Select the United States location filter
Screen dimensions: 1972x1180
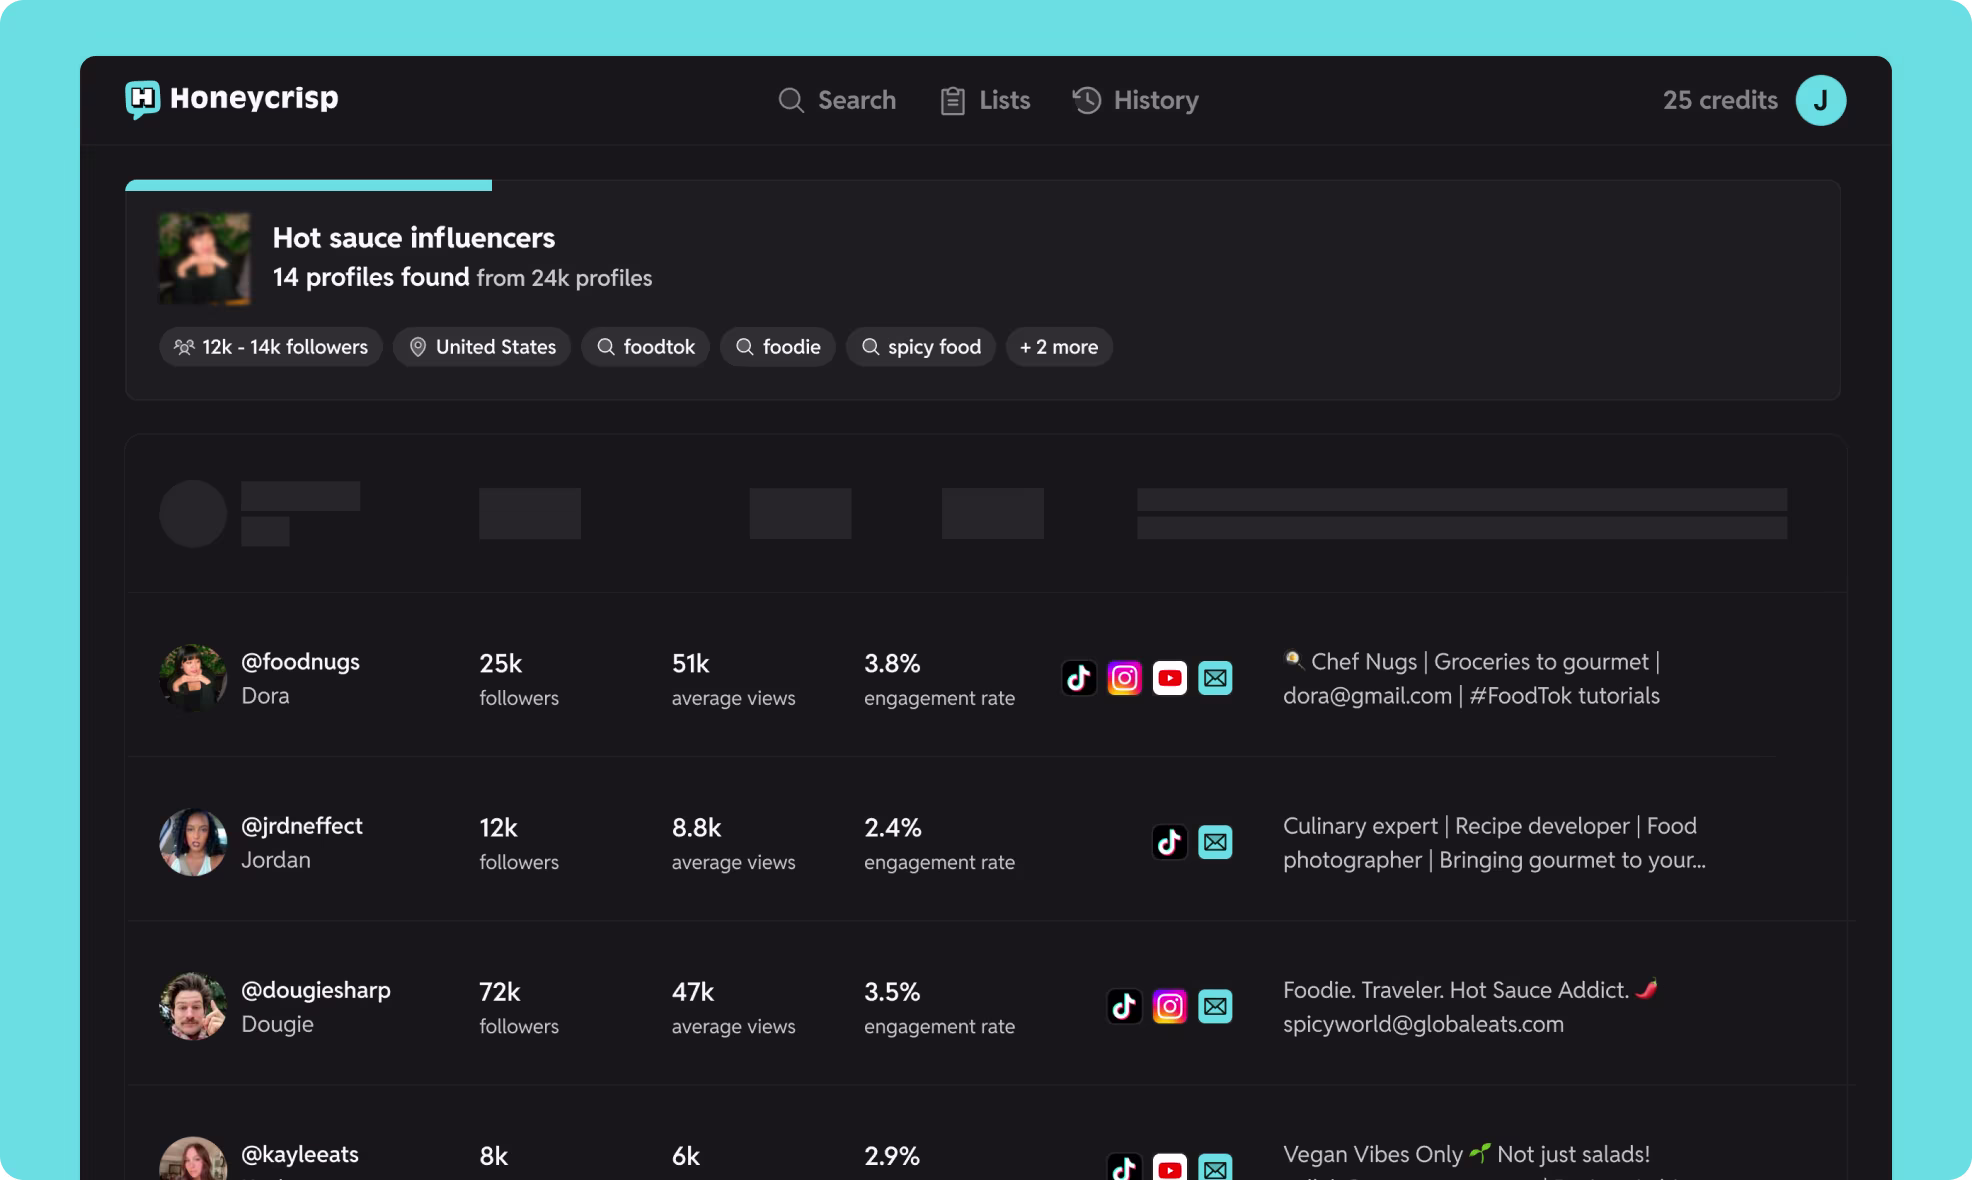pyautogui.click(x=482, y=347)
